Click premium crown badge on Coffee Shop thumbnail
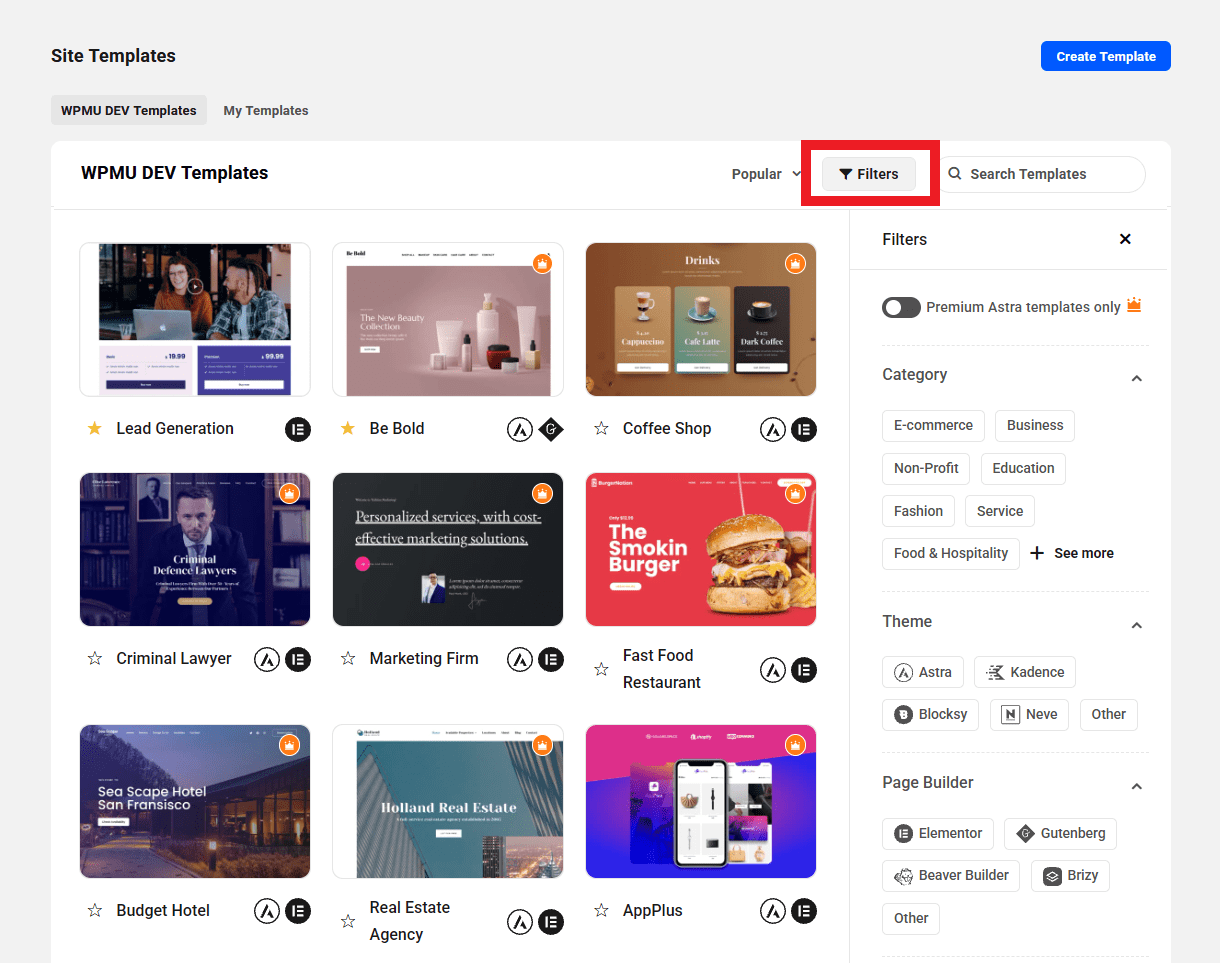 pyautogui.click(x=795, y=264)
